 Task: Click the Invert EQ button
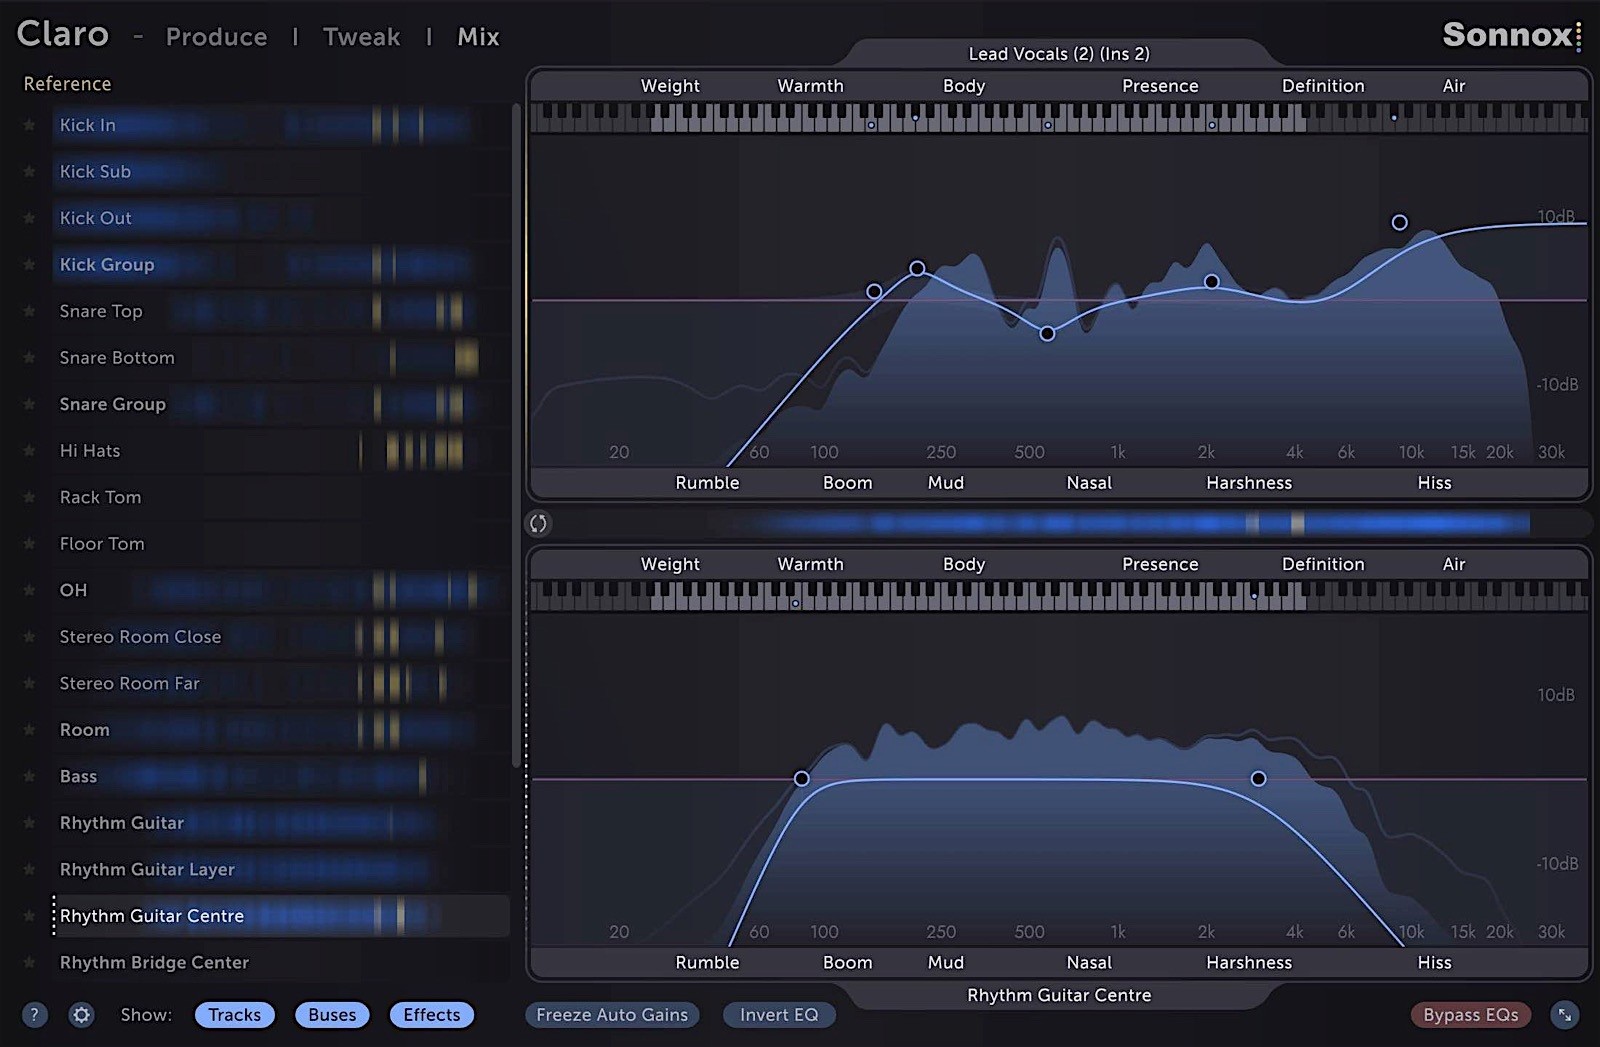coord(779,1015)
